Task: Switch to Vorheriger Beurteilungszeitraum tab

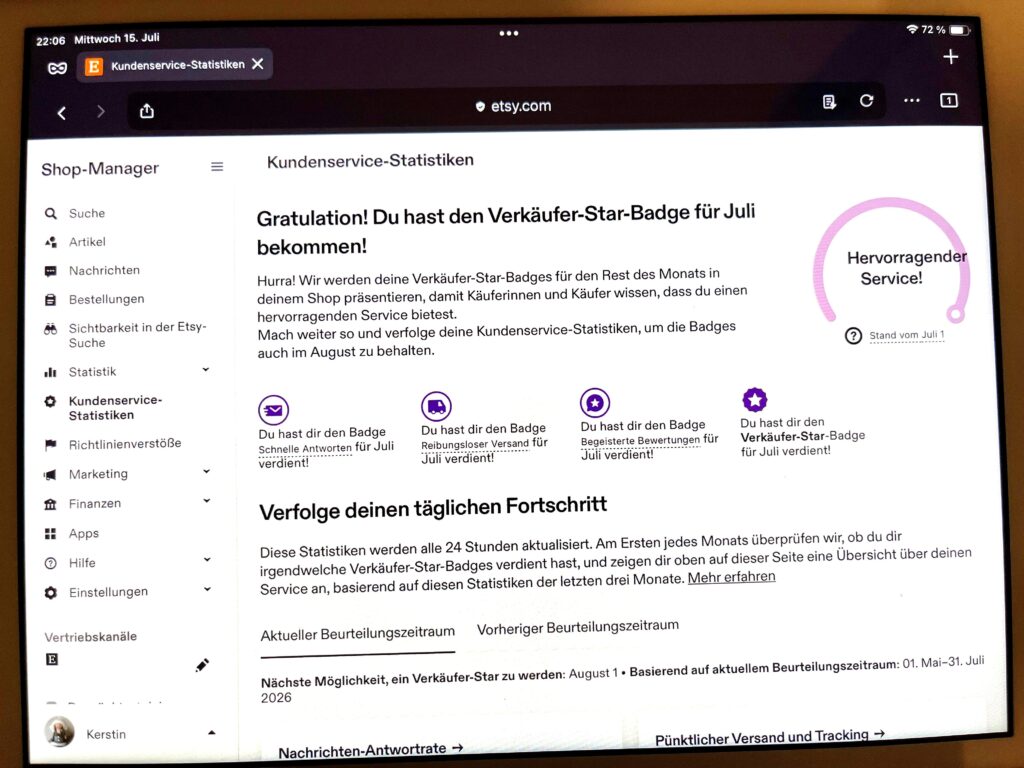Action: [x=578, y=627]
